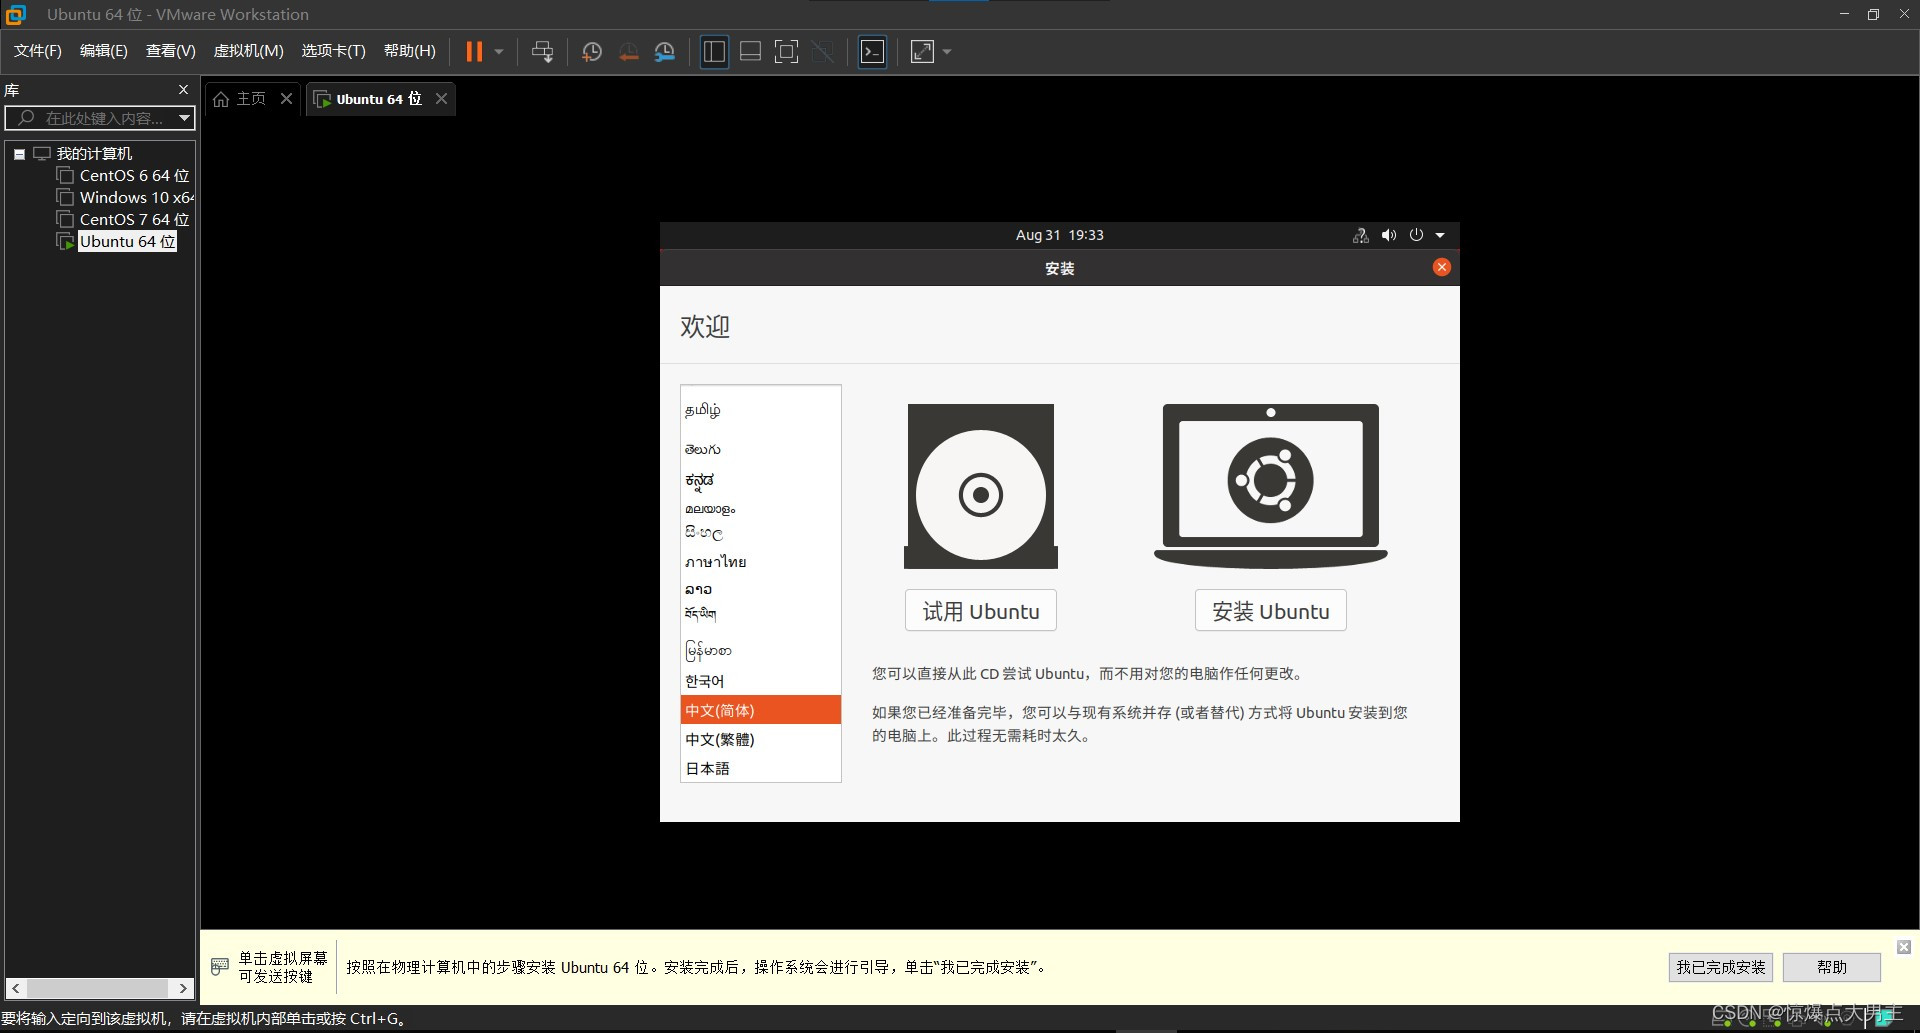Open the 查看(V) menu

(x=171, y=51)
